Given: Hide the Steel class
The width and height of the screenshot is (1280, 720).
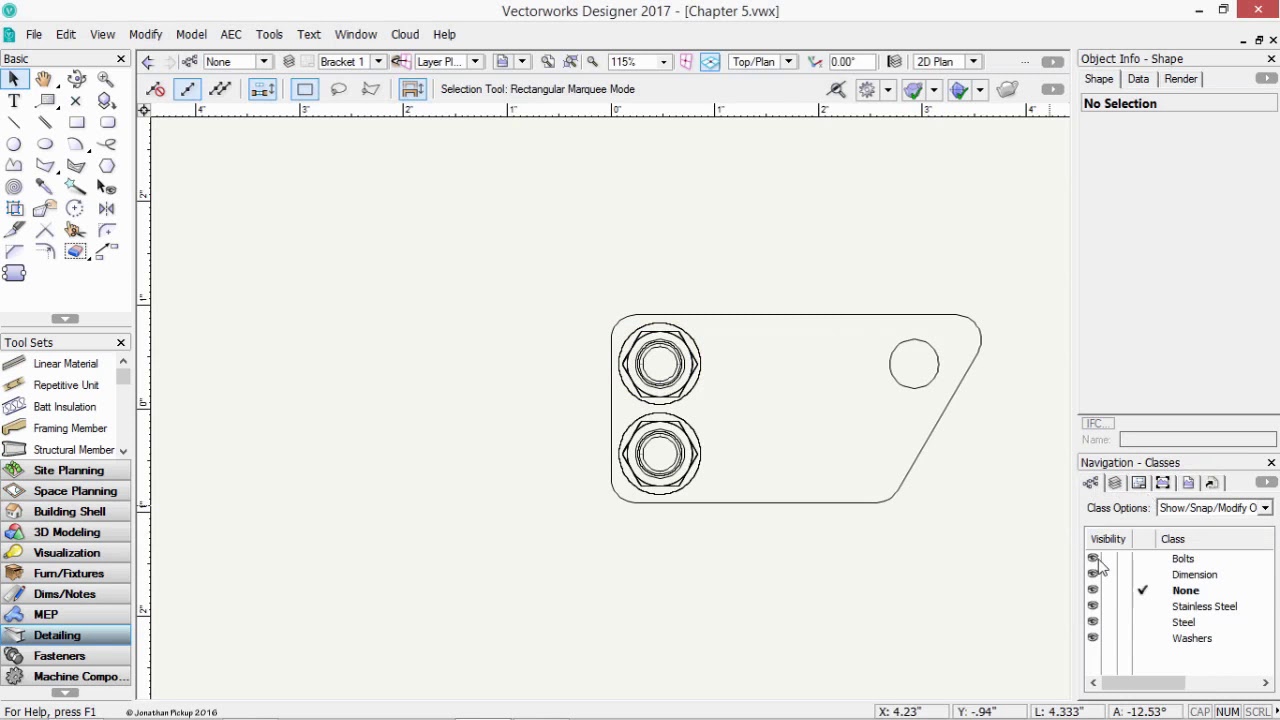Looking at the screenshot, I should [1093, 622].
